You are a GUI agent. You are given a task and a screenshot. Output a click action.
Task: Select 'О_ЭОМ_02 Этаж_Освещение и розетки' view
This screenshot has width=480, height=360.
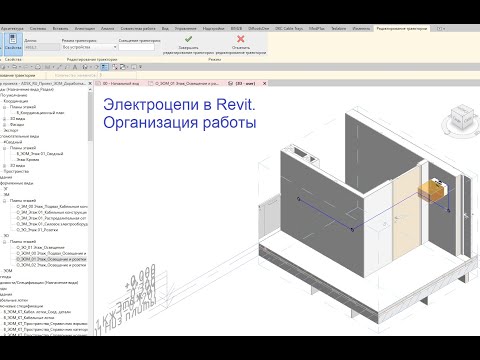(x=52, y=265)
